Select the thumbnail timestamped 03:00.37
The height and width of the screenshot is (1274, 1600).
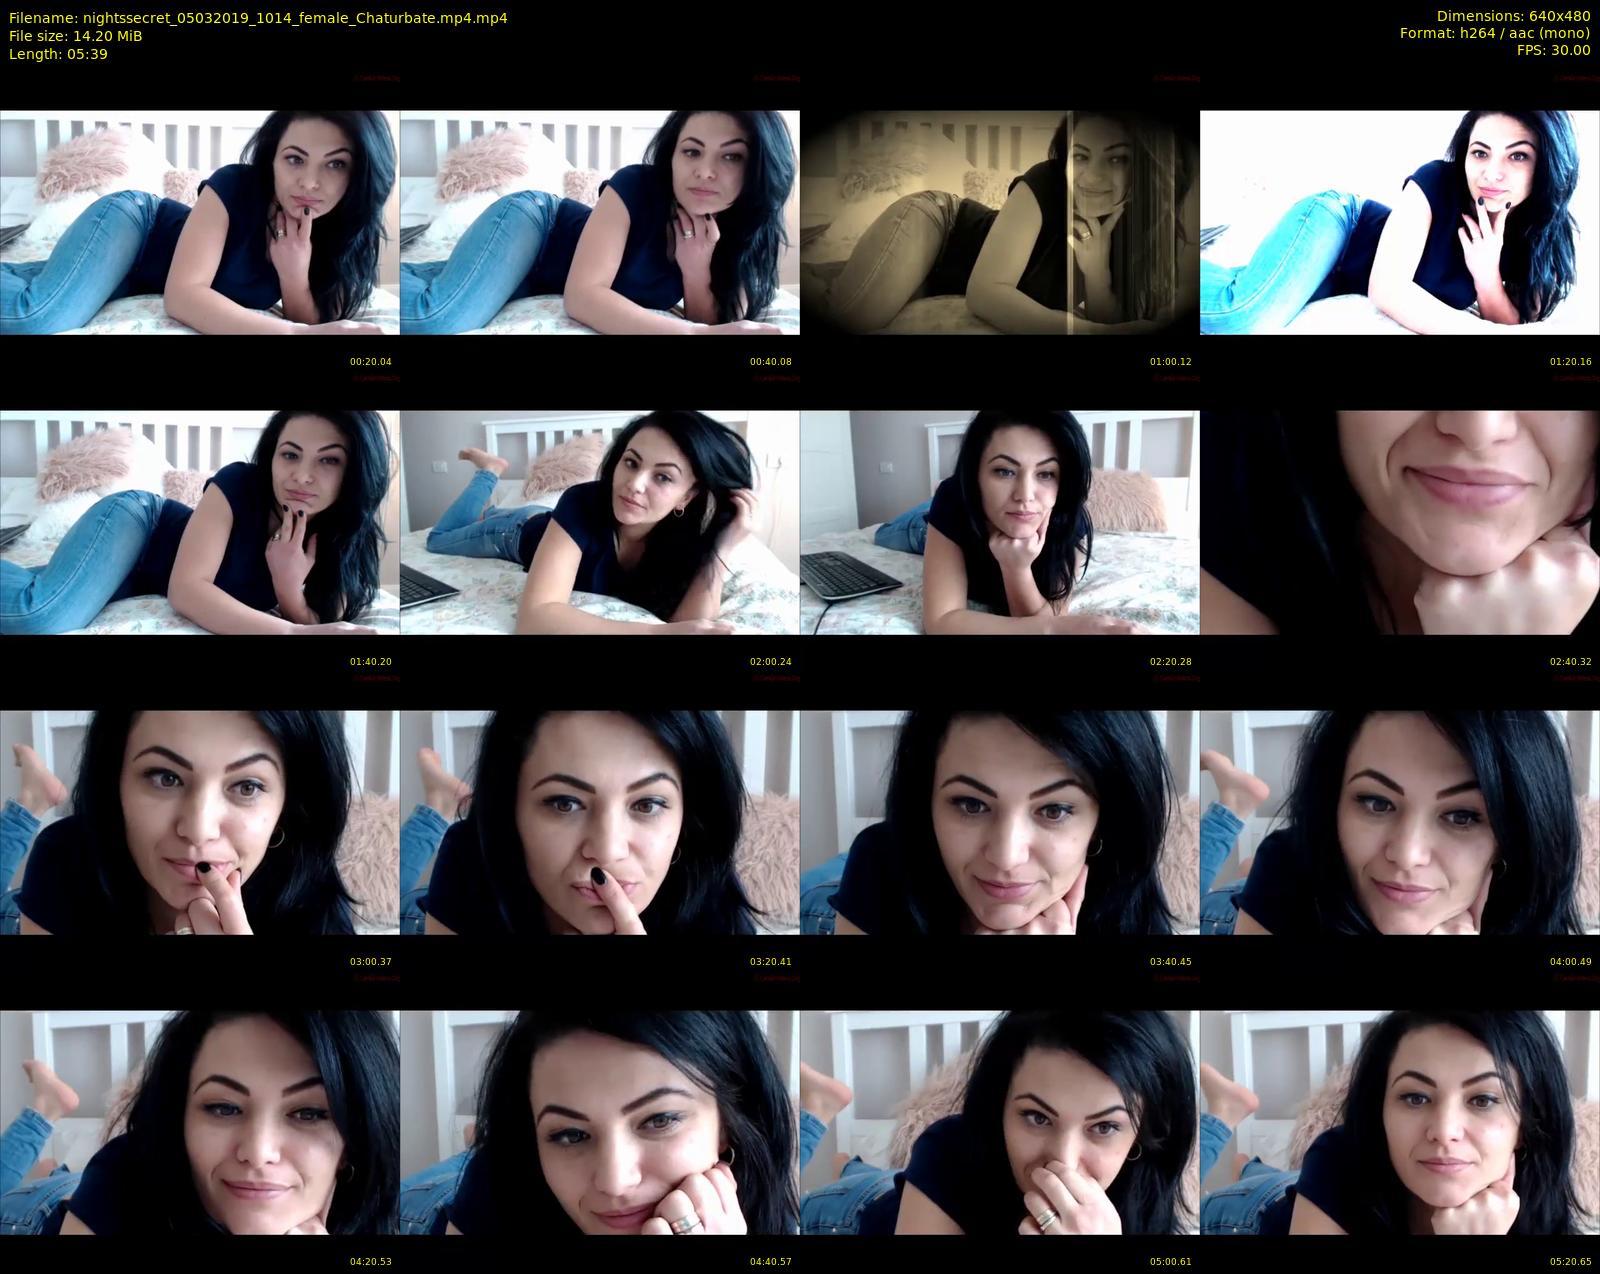200,822
